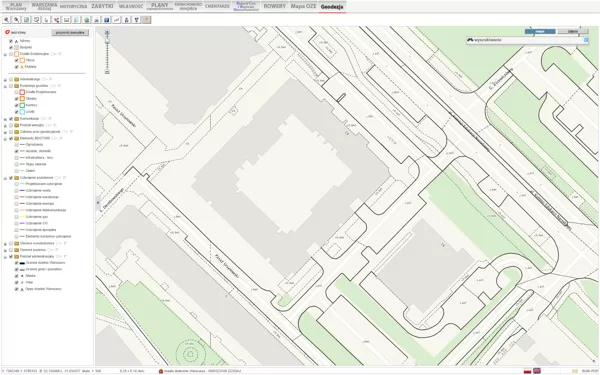Uncheck Granice dzielnic Warszawy checkbox
Screen dimensions: 600x375
click(16, 263)
